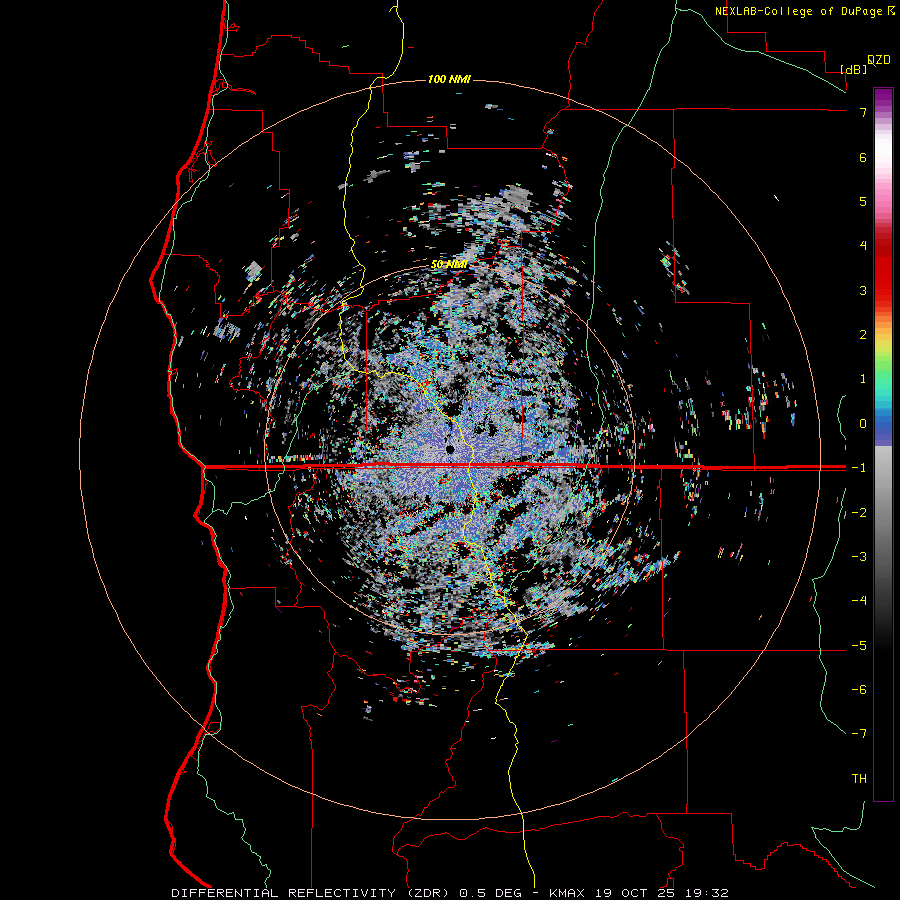Click the NEXLAB-College of DuPage label
This screenshot has width=900, height=900.
point(798,11)
